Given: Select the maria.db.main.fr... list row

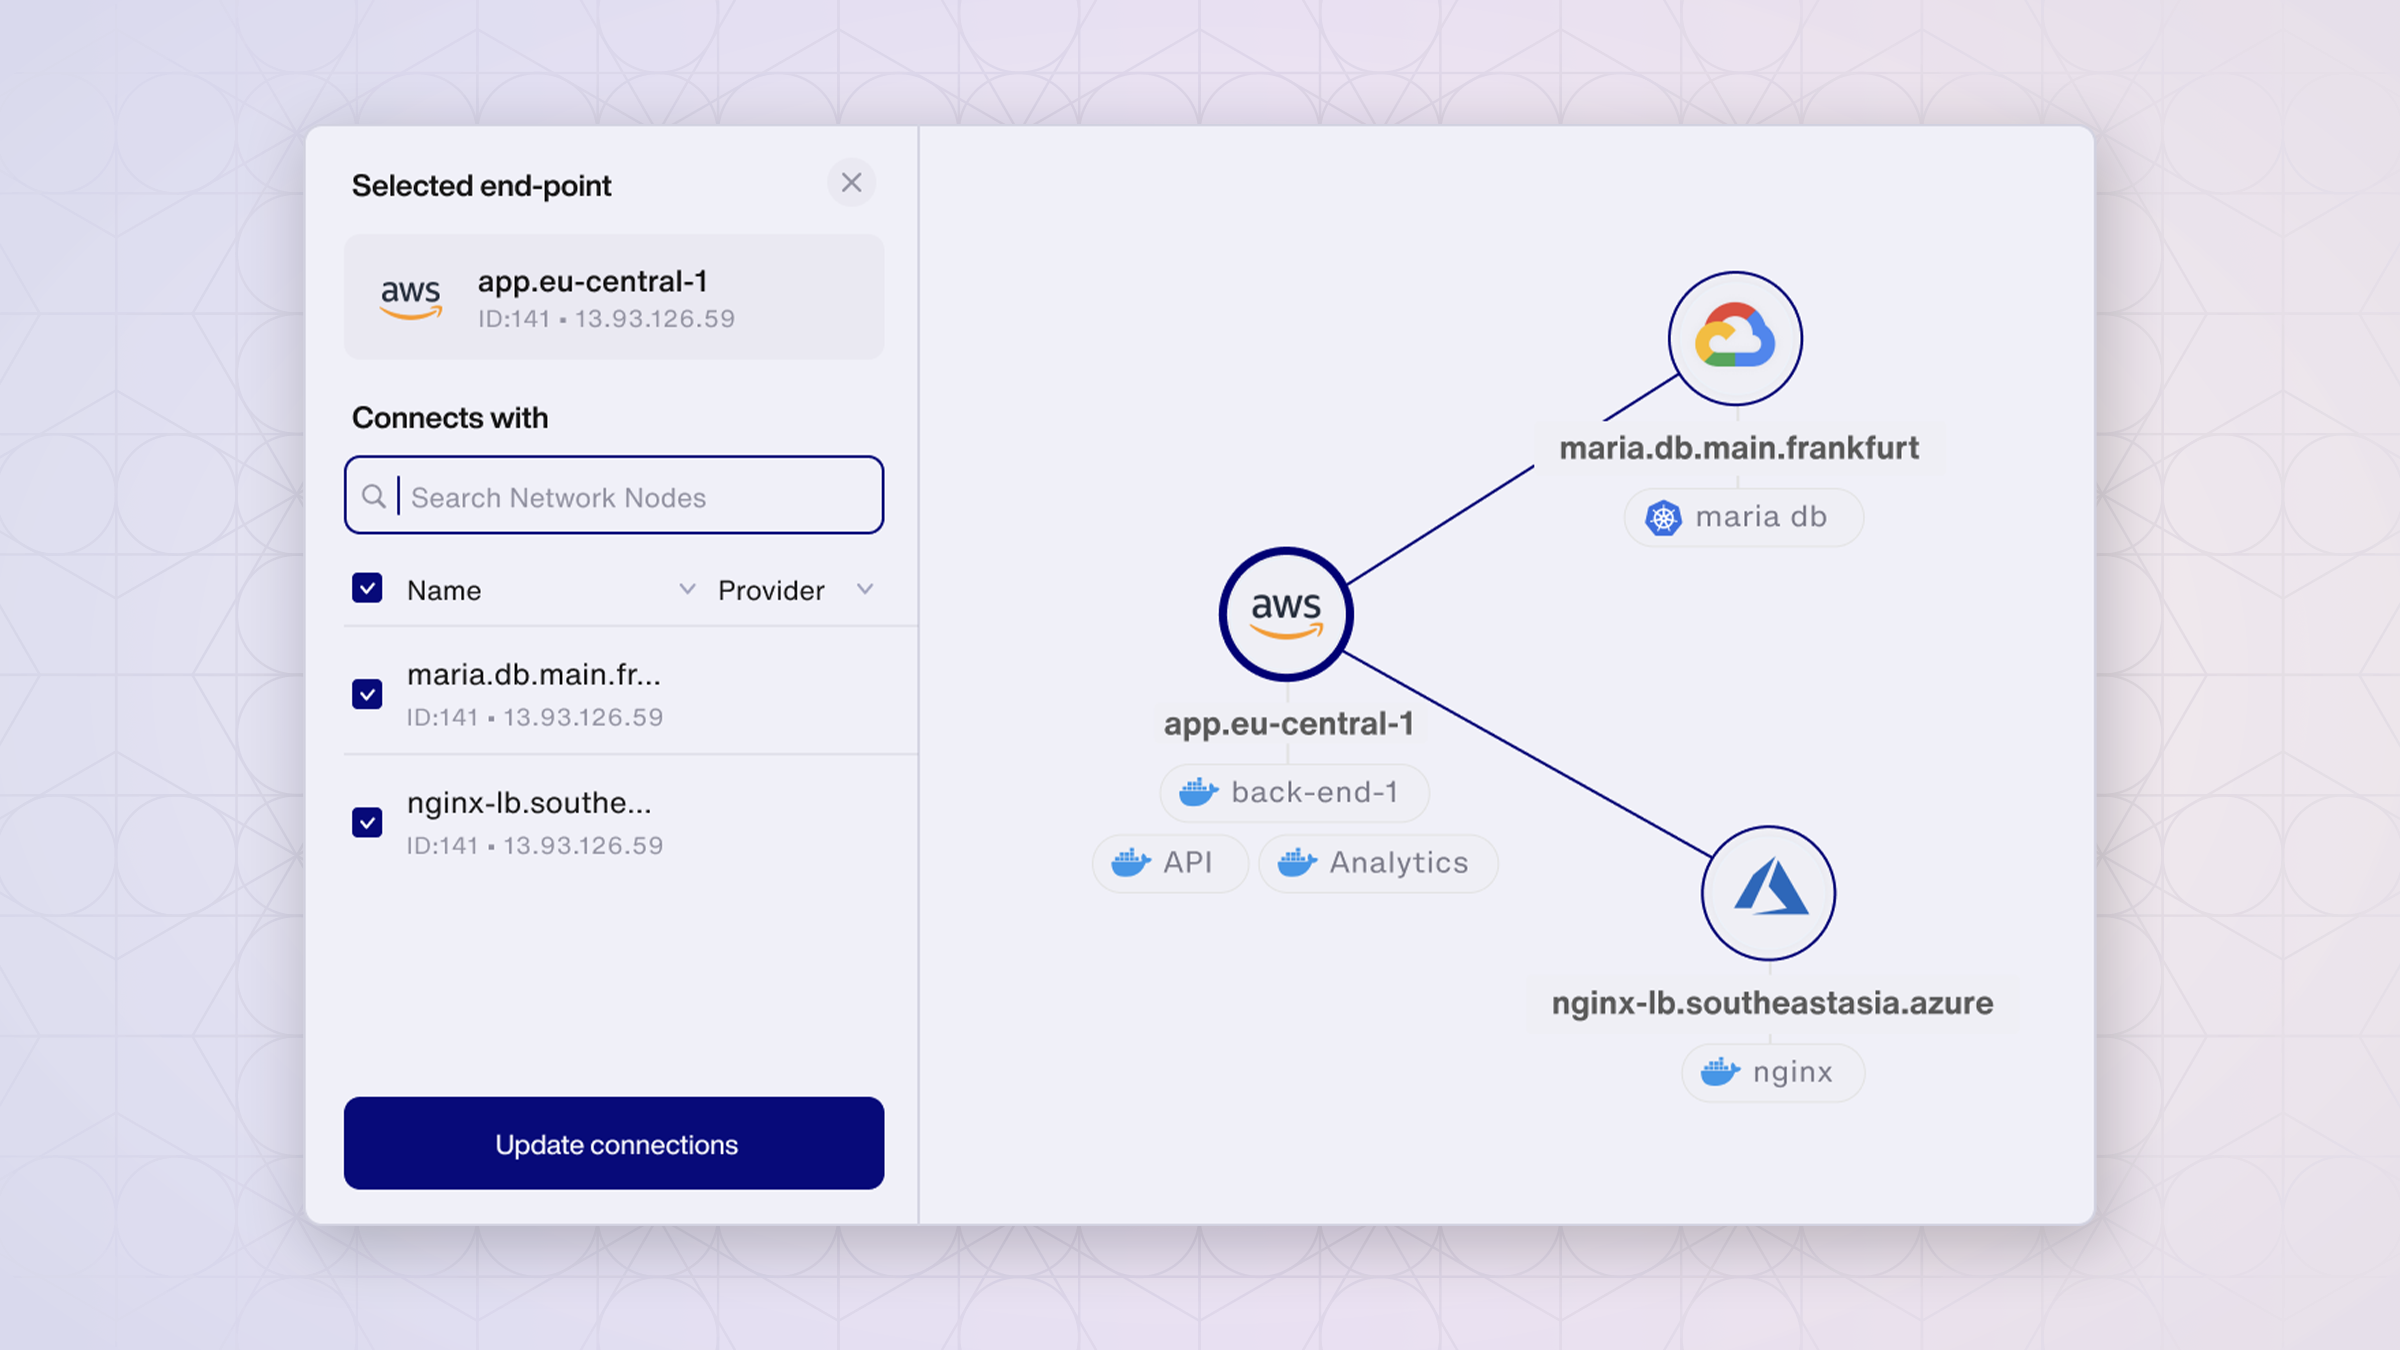Looking at the screenshot, I should click(600, 694).
